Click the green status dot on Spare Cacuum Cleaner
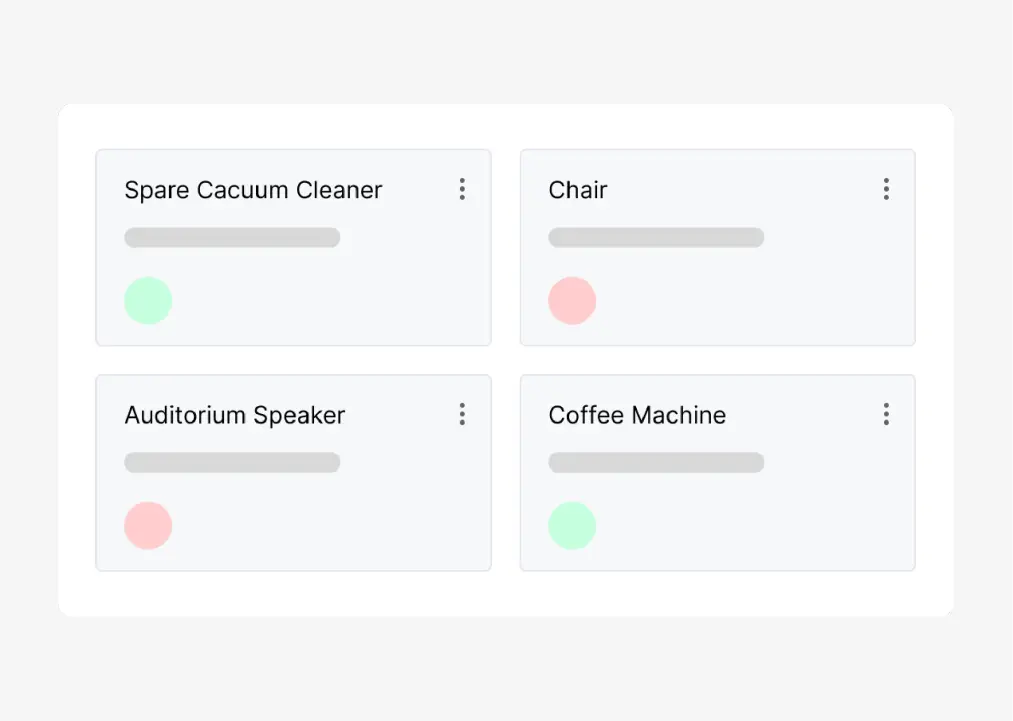 (148, 301)
